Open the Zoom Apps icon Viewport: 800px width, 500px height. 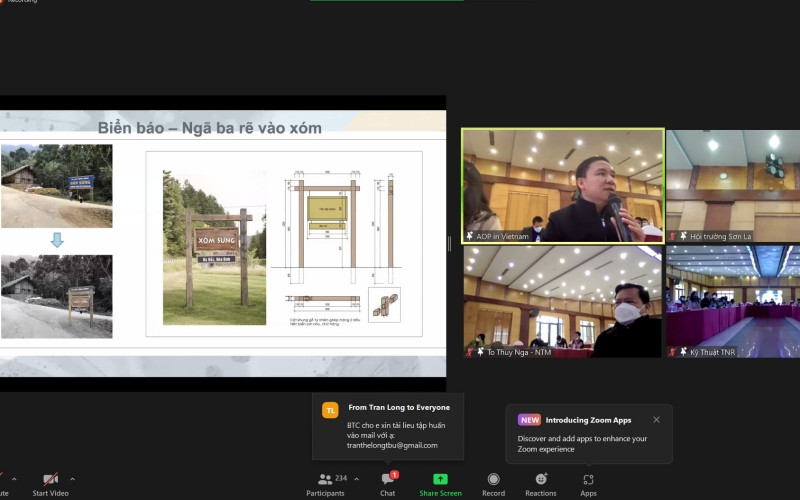point(588,480)
